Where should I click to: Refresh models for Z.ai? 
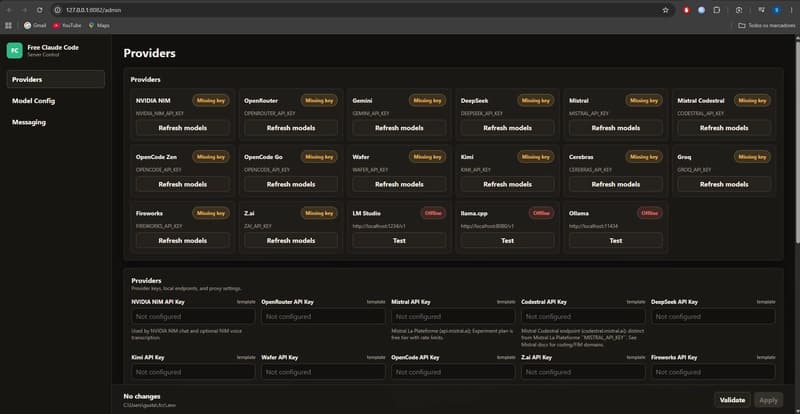(291, 240)
